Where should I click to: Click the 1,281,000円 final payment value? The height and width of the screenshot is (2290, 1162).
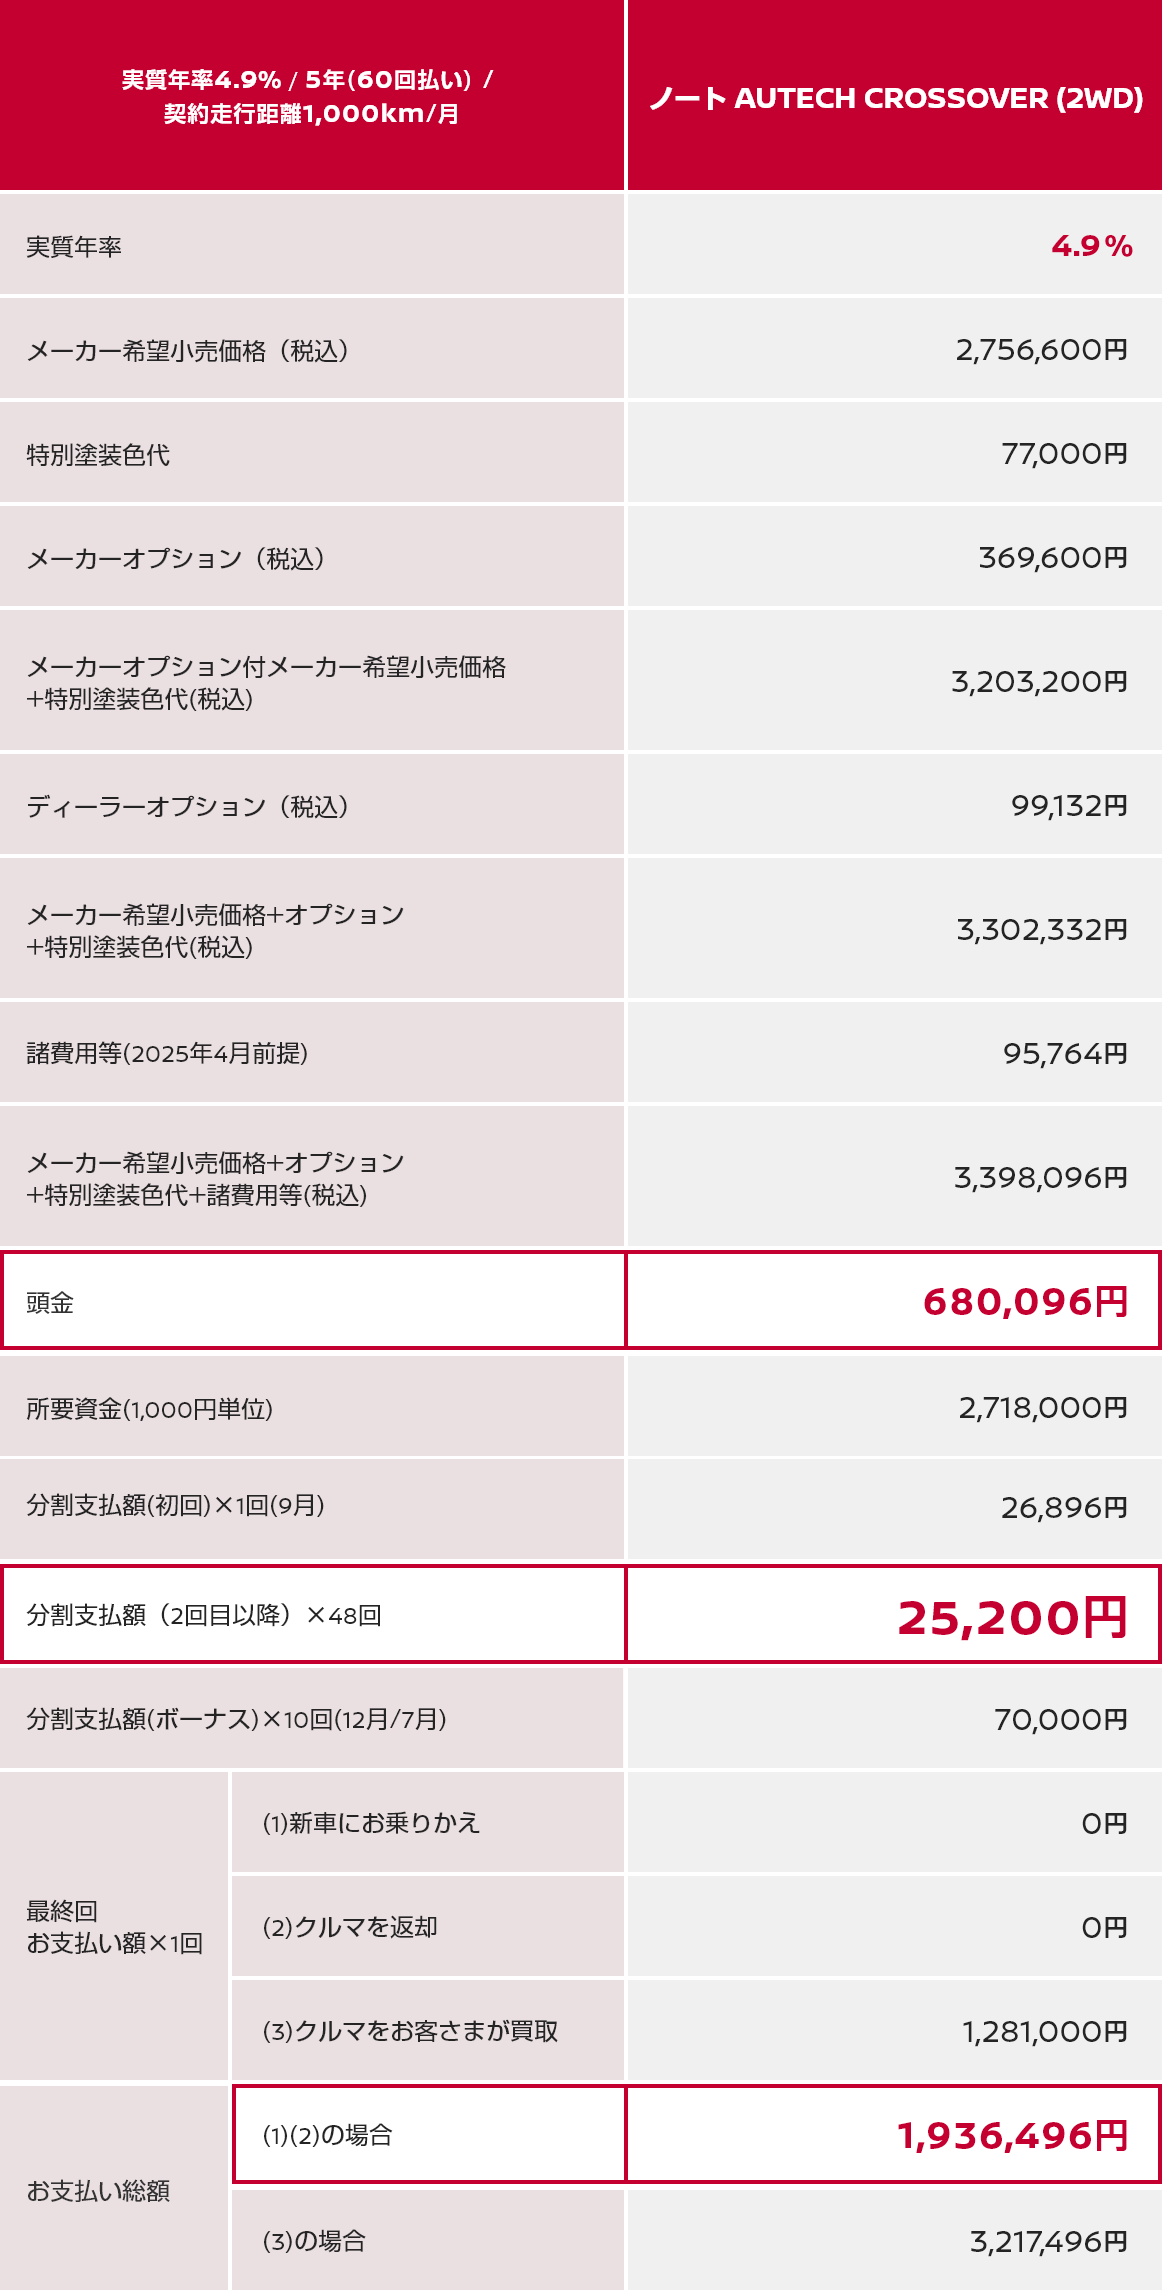point(1045,2032)
